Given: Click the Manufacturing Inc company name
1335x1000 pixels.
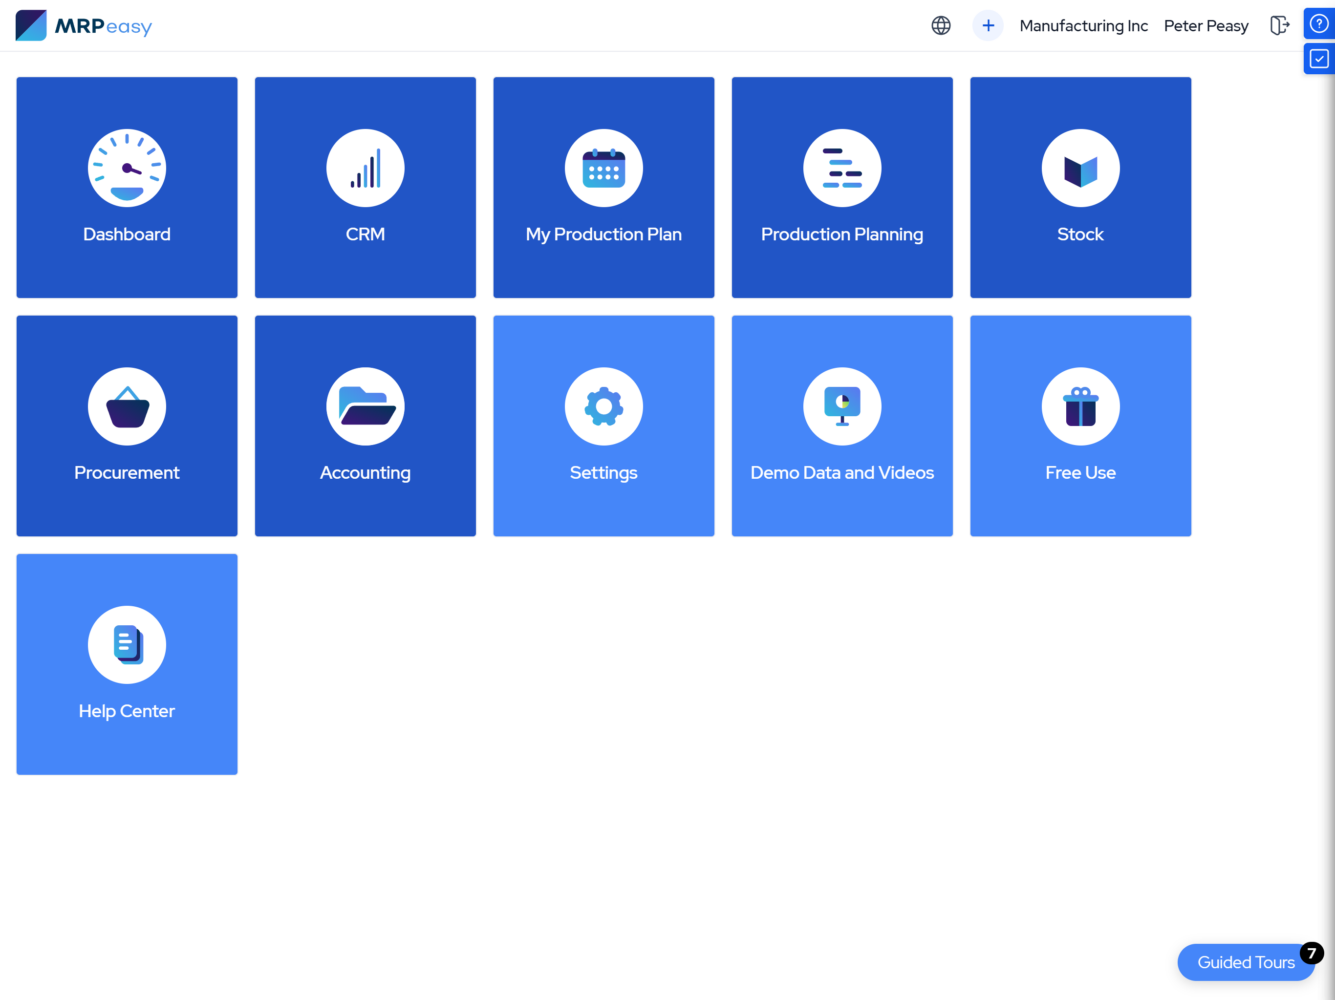Looking at the screenshot, I should [x=1083, y=26].
